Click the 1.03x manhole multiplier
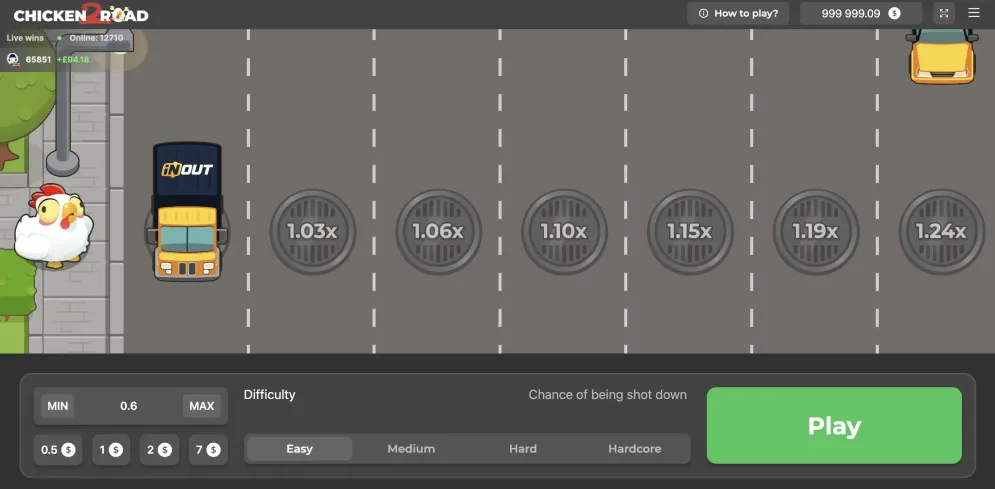This screenshot has width=995, height=489. pyautogui.click(x=312, y=231)
